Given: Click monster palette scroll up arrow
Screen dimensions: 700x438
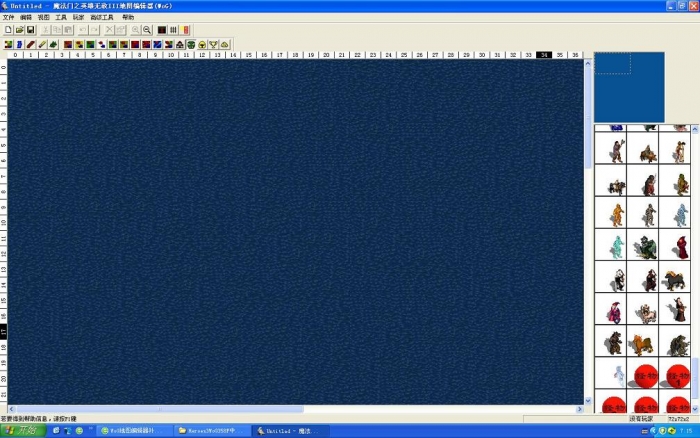Looking at the screenshot, I should click(x=695, y=129).
